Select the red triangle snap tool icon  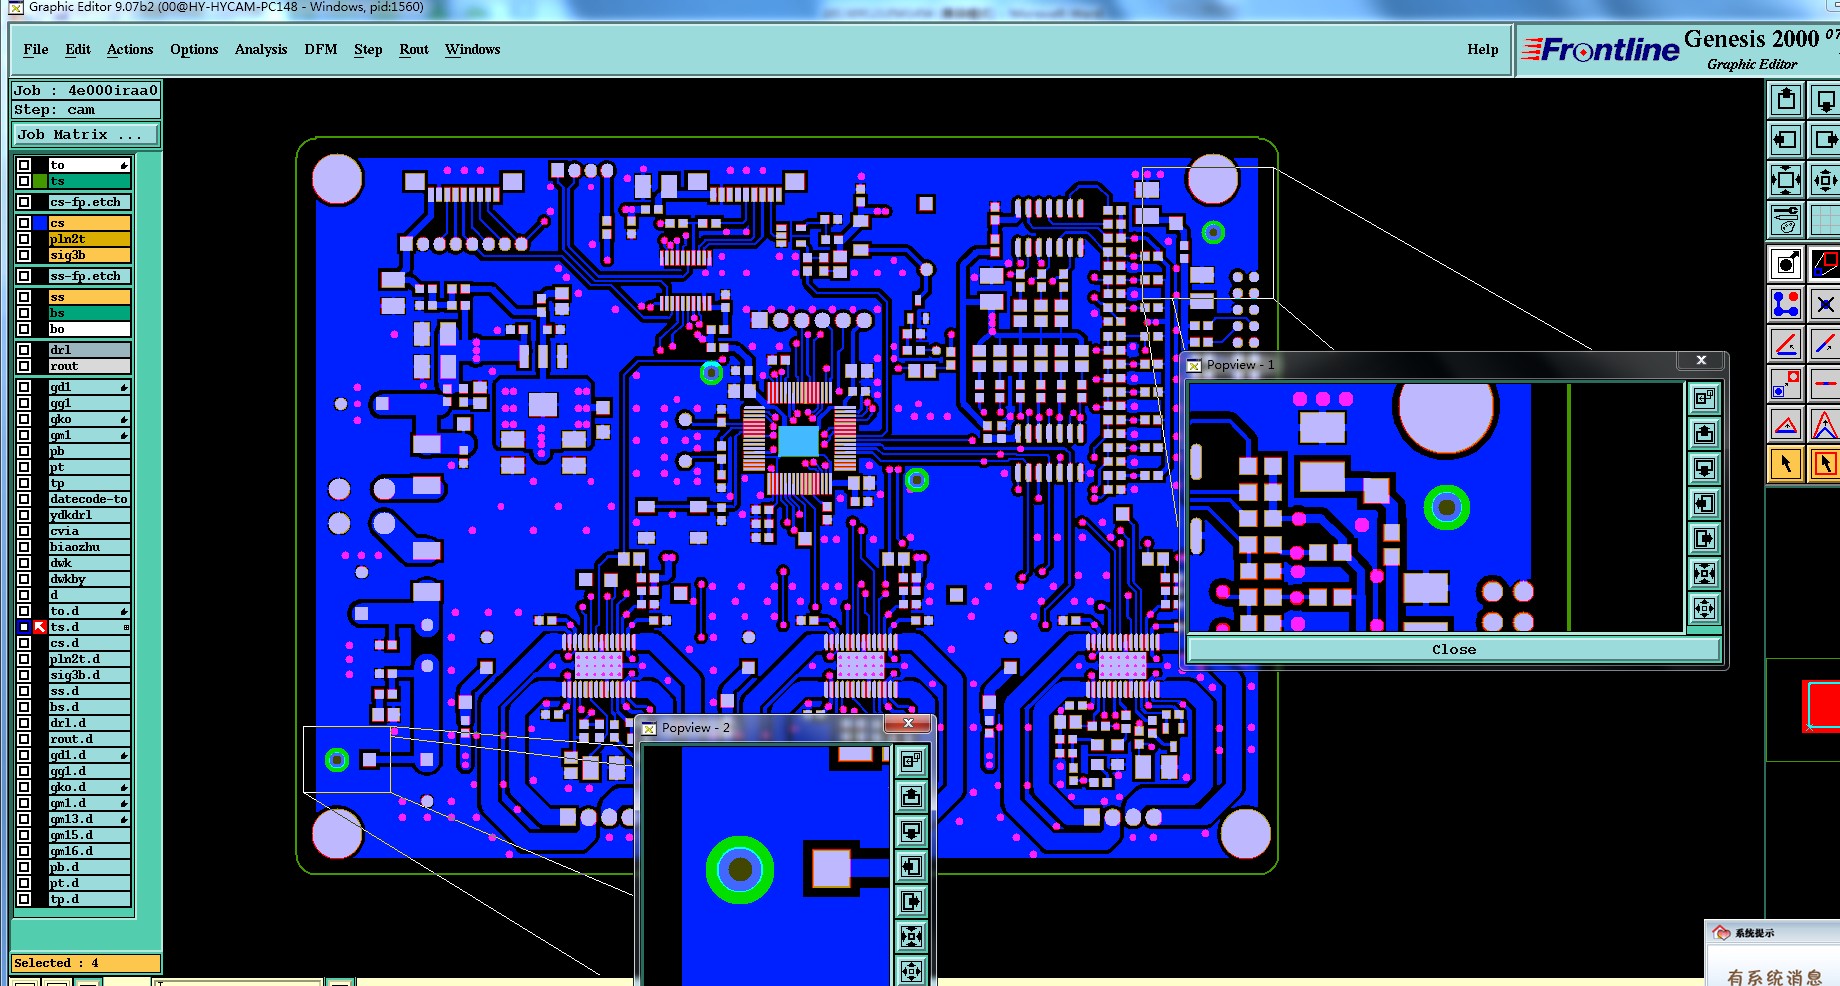click(x=1786, y=424)
